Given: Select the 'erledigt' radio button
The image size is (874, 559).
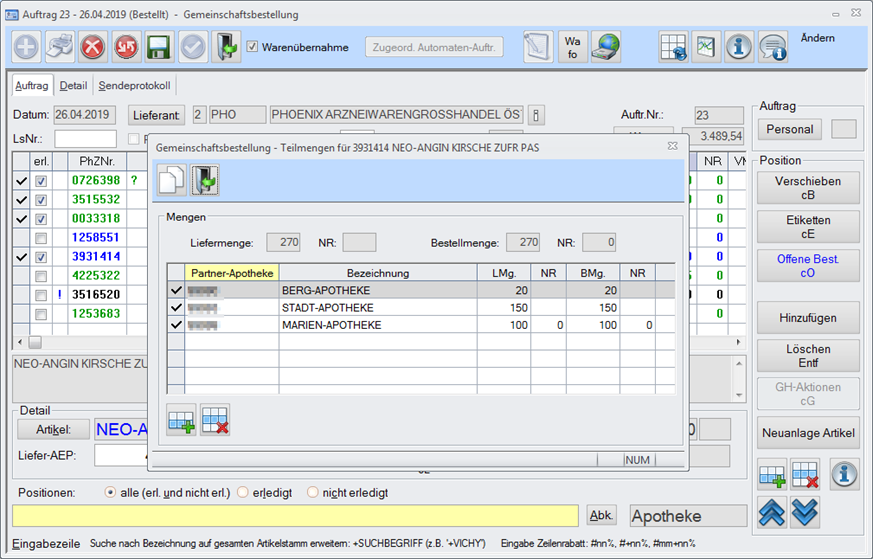Looking at the screenshot, I should pyautogui.click(x=242, y=493).
